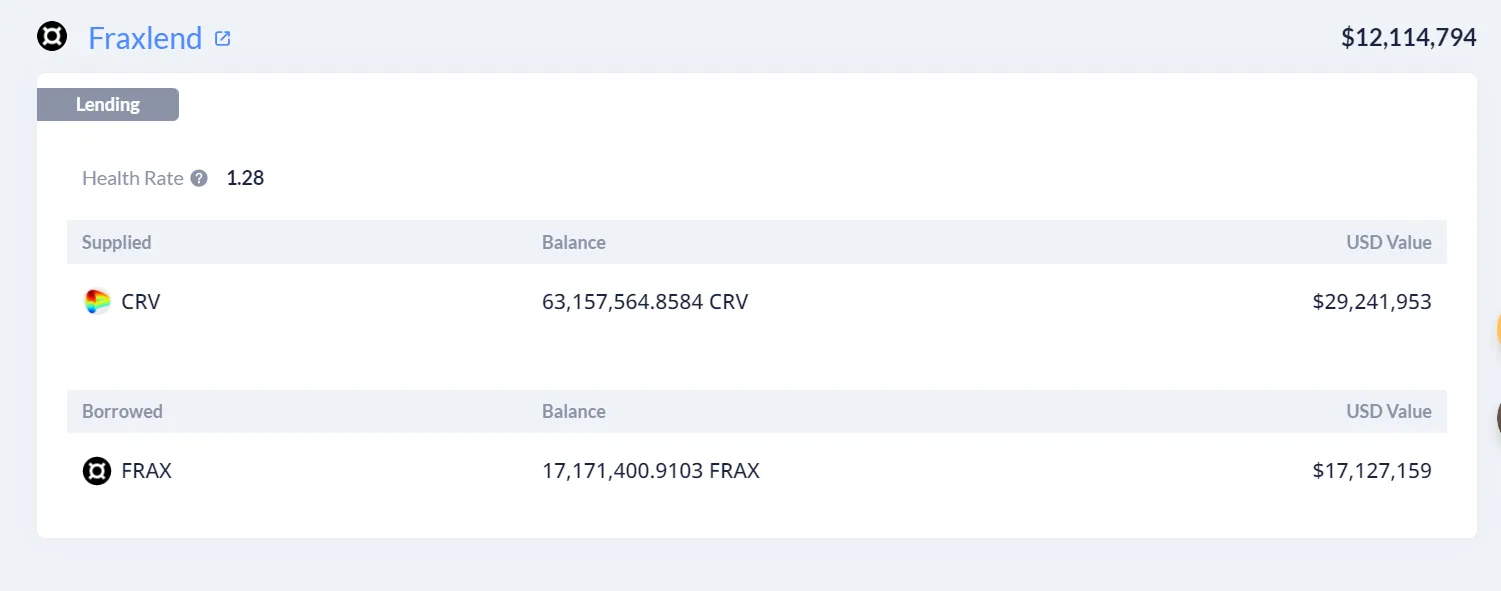Click the CRV token name

tap(141, 302)
